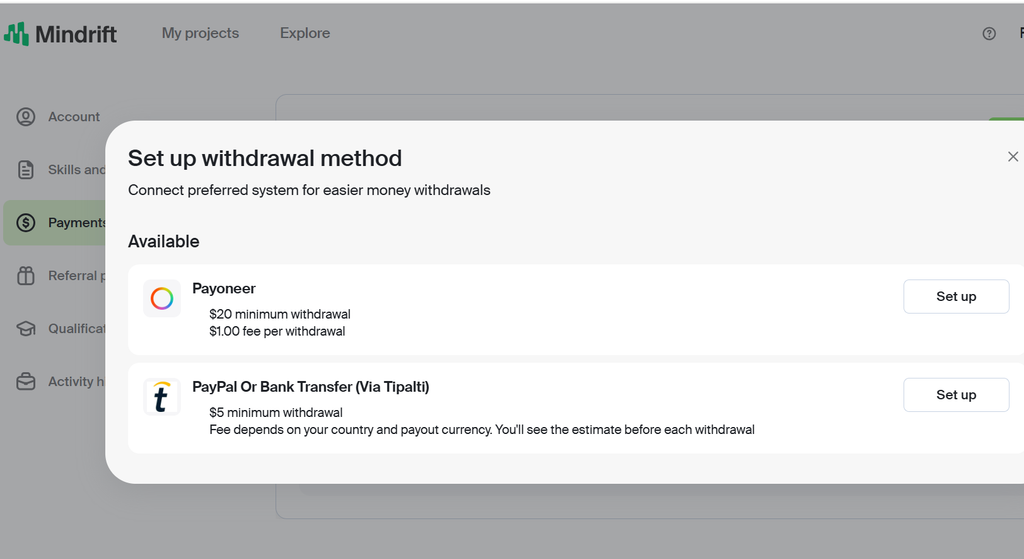Click the help question mark icon
The height and width of the screenshot is (559, 1024).
[x=989, y=33]
